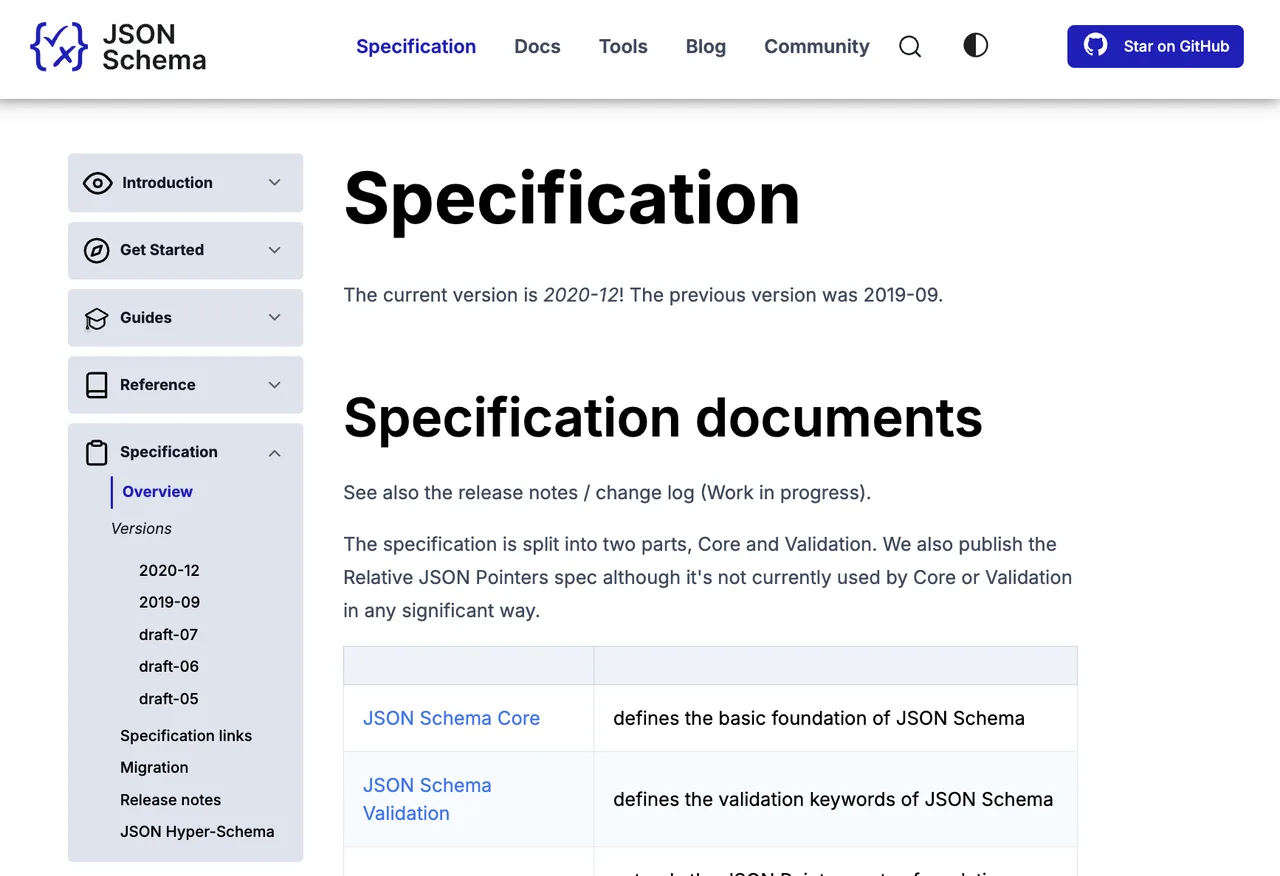Open the 2019-09 version page
1280x876 pixels.
click(169, 602)
